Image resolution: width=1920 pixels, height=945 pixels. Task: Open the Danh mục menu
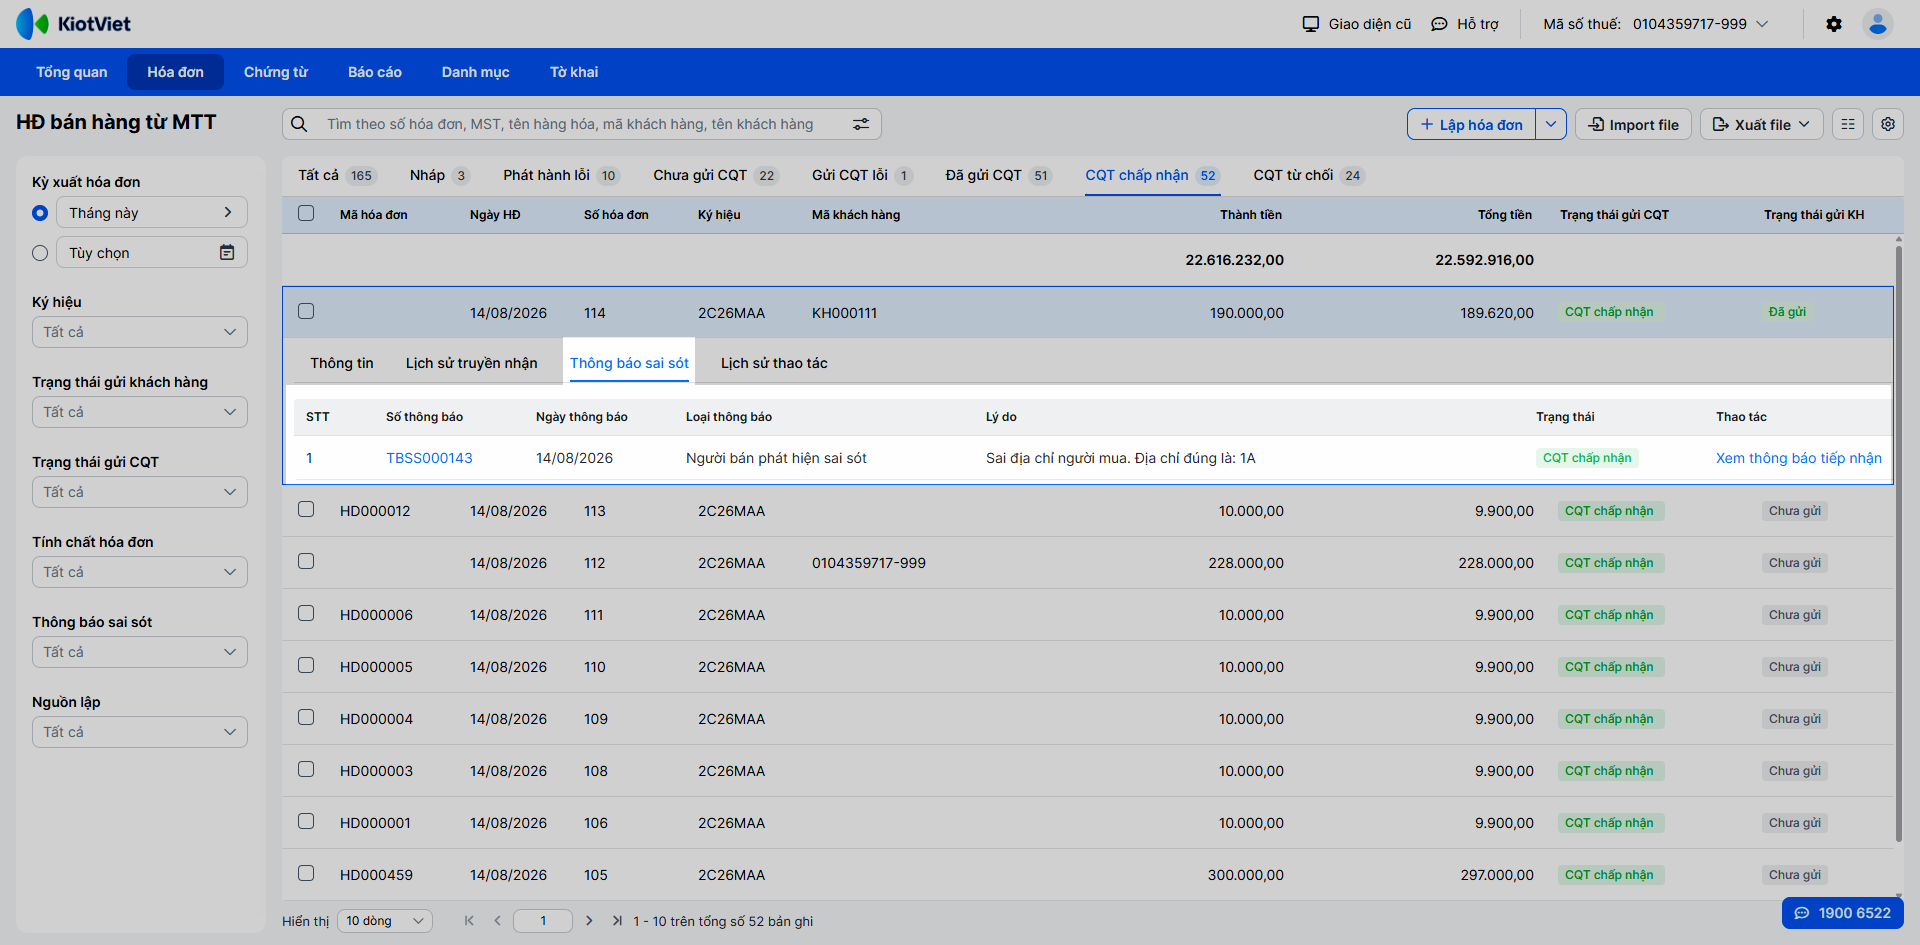[x=476, y=72]
